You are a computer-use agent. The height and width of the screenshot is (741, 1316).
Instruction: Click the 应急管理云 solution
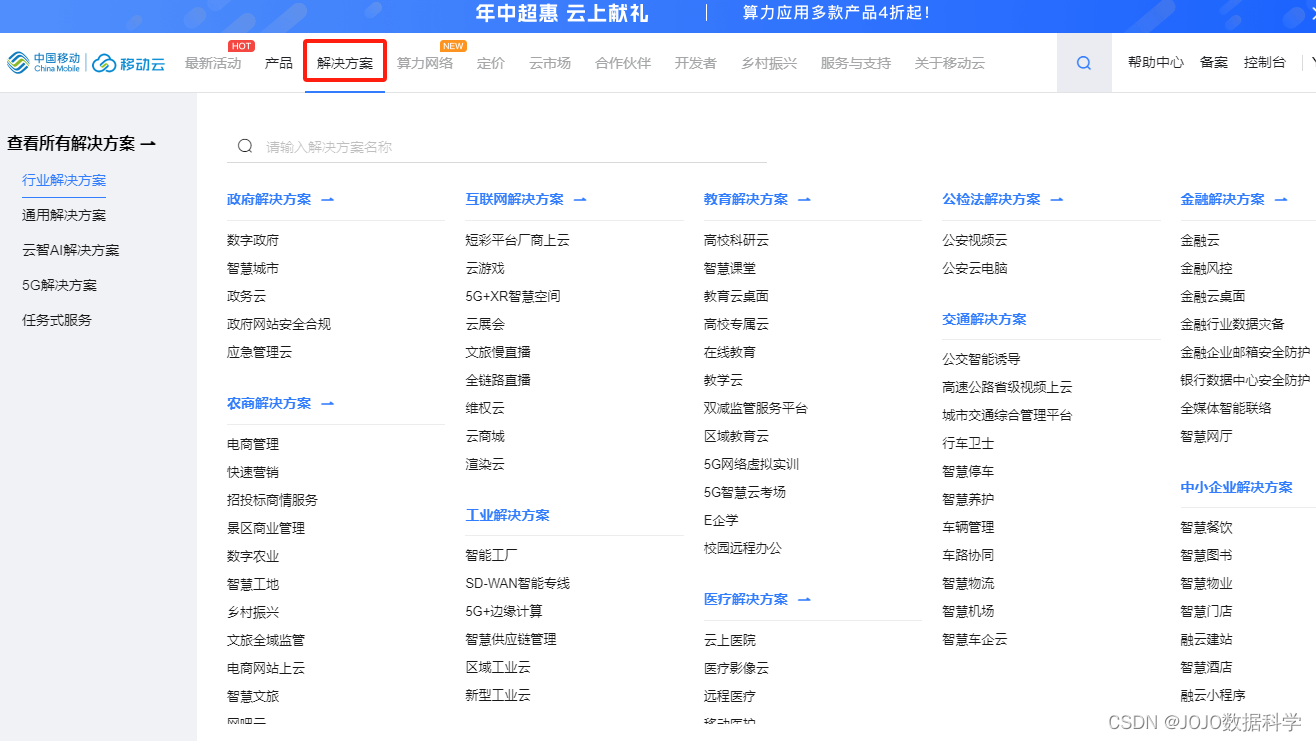coord(260,353)
